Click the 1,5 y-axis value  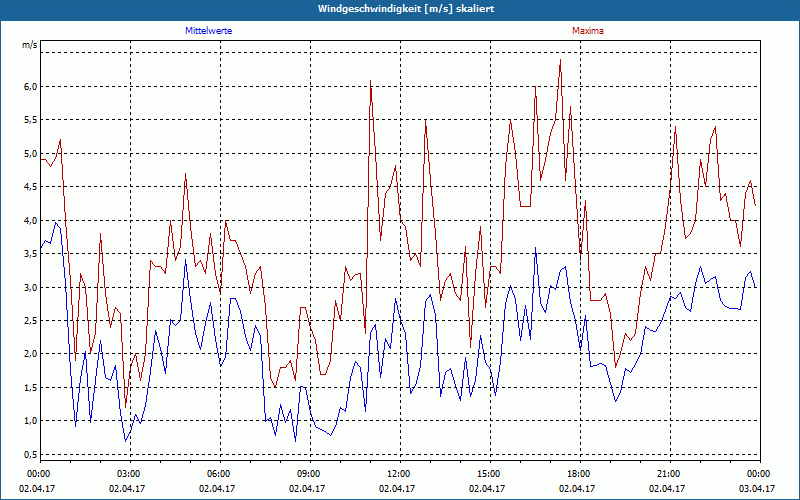pos(31,387)
